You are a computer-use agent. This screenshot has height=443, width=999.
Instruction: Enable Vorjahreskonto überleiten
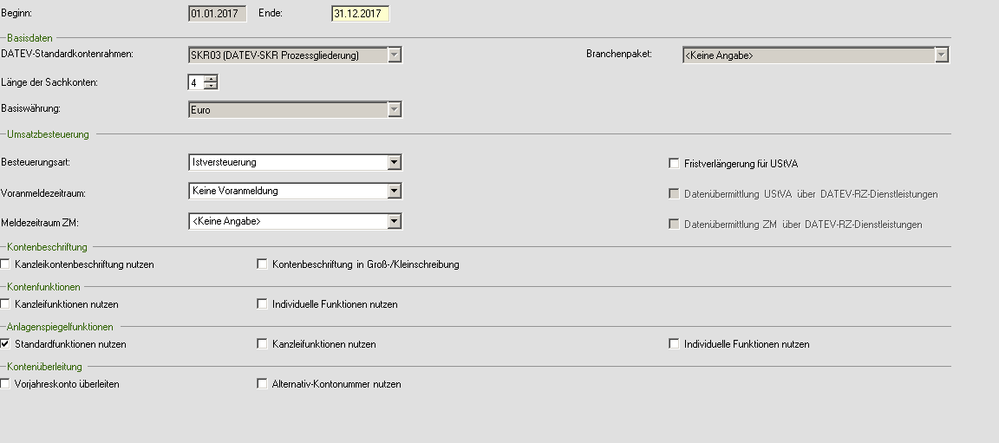(x=6, y=383)
